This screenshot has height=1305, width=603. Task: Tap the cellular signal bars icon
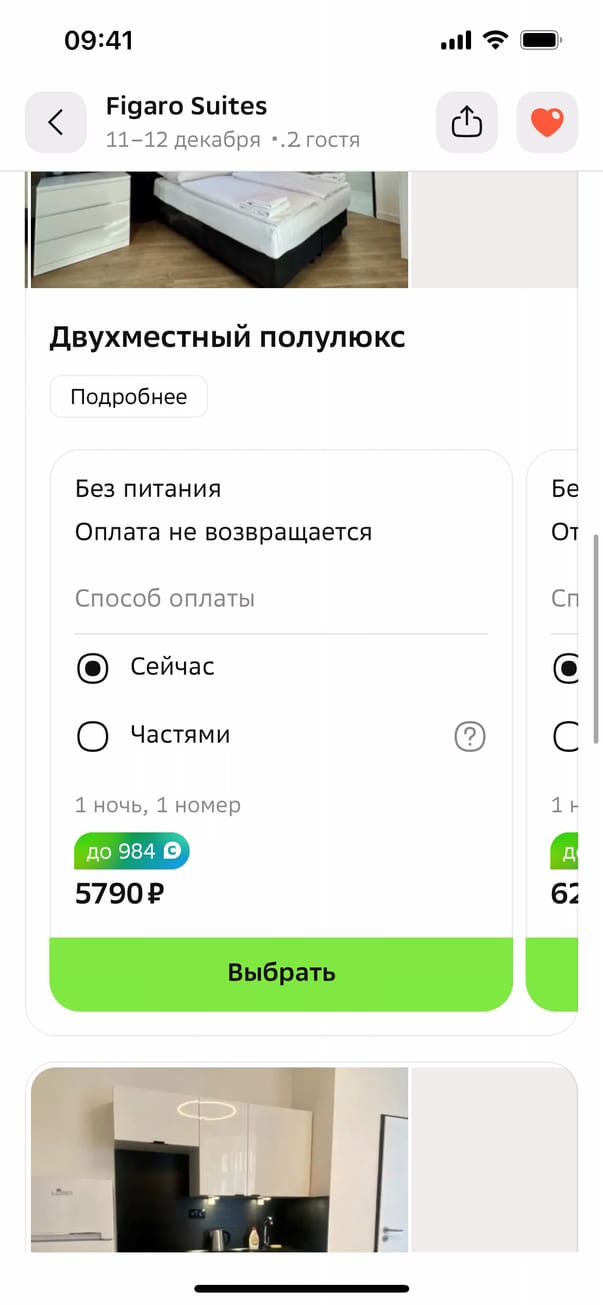pos(455,40)
